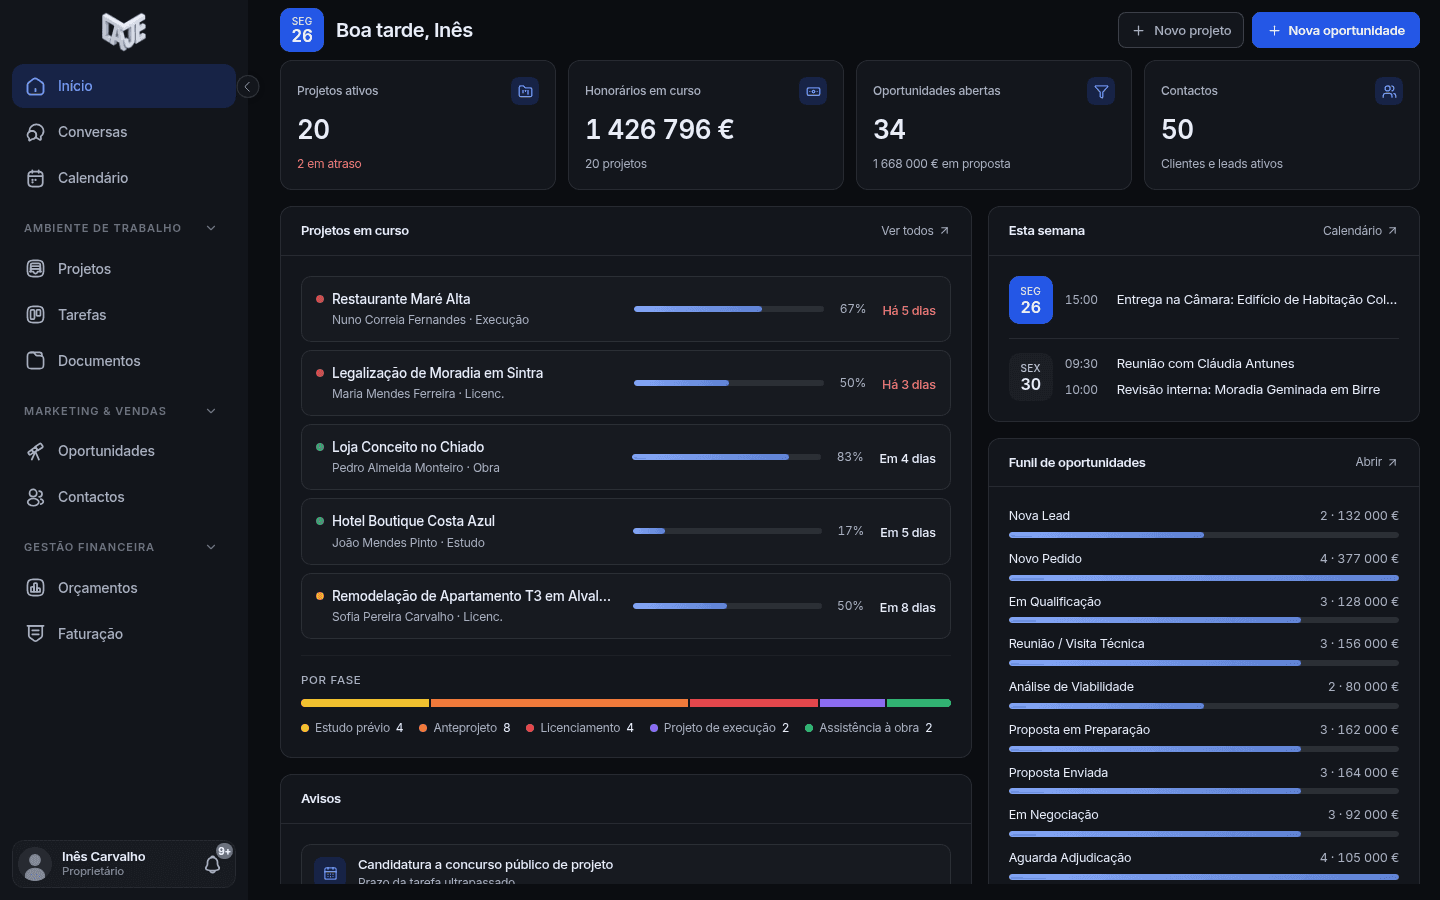Viewport: 1440px width, 900px height.
Task: Go to Início in the sidebar
Action: click(124, 86)
